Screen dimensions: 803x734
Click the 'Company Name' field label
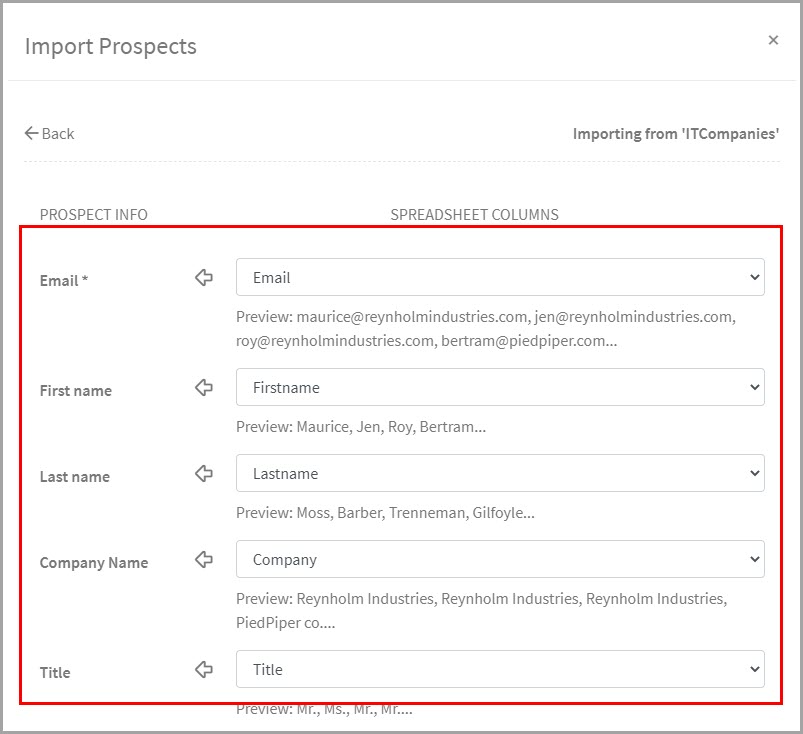point(93,563)
